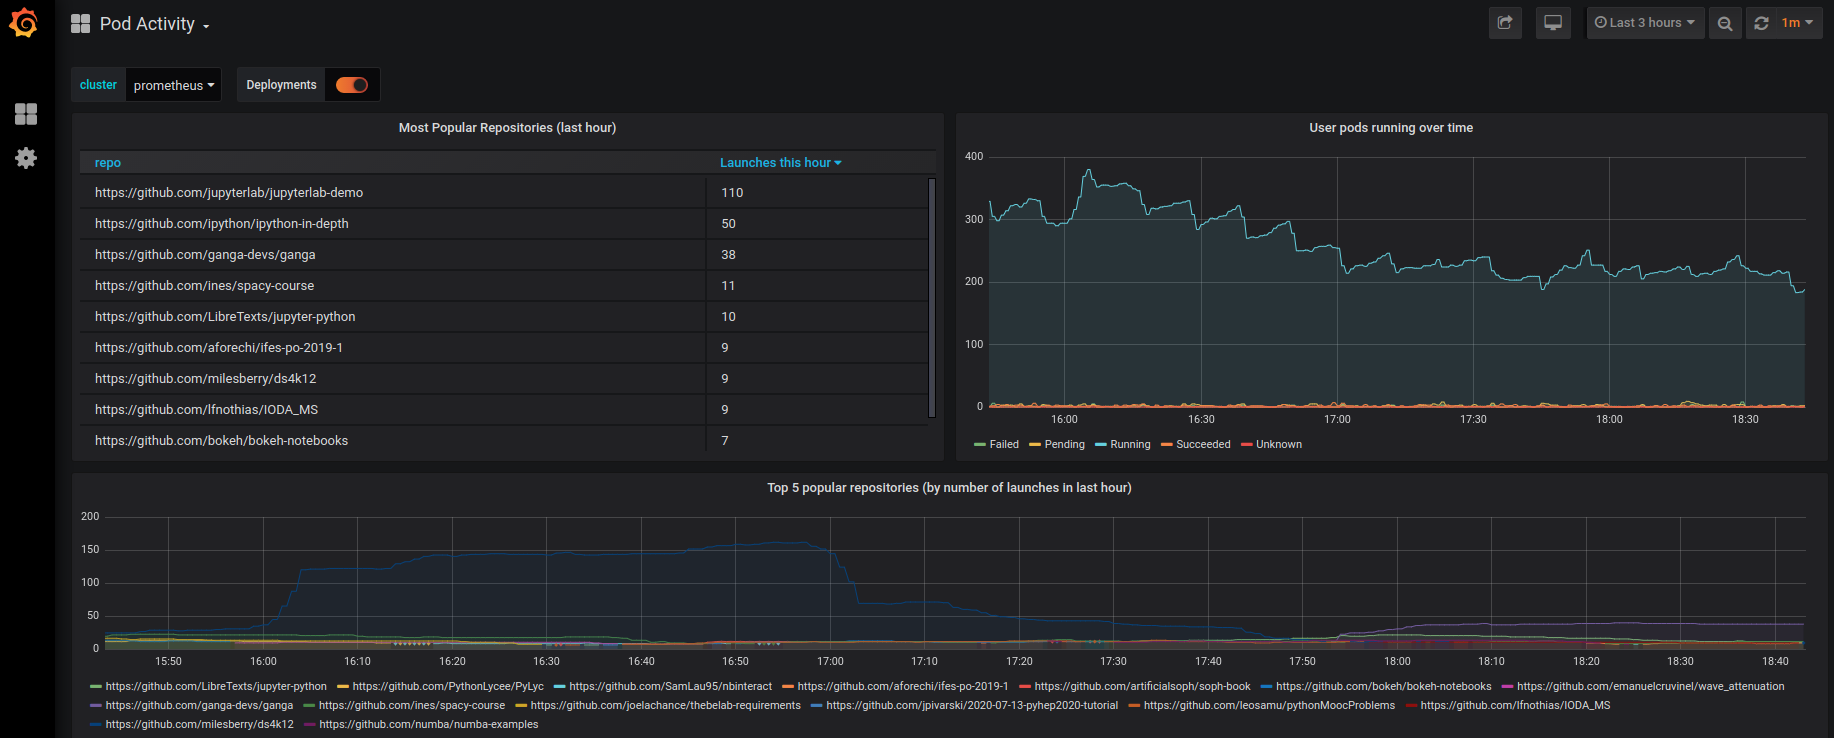
Task: Open the cluster prometheus dropdown
Action: [x=174, y=85]
